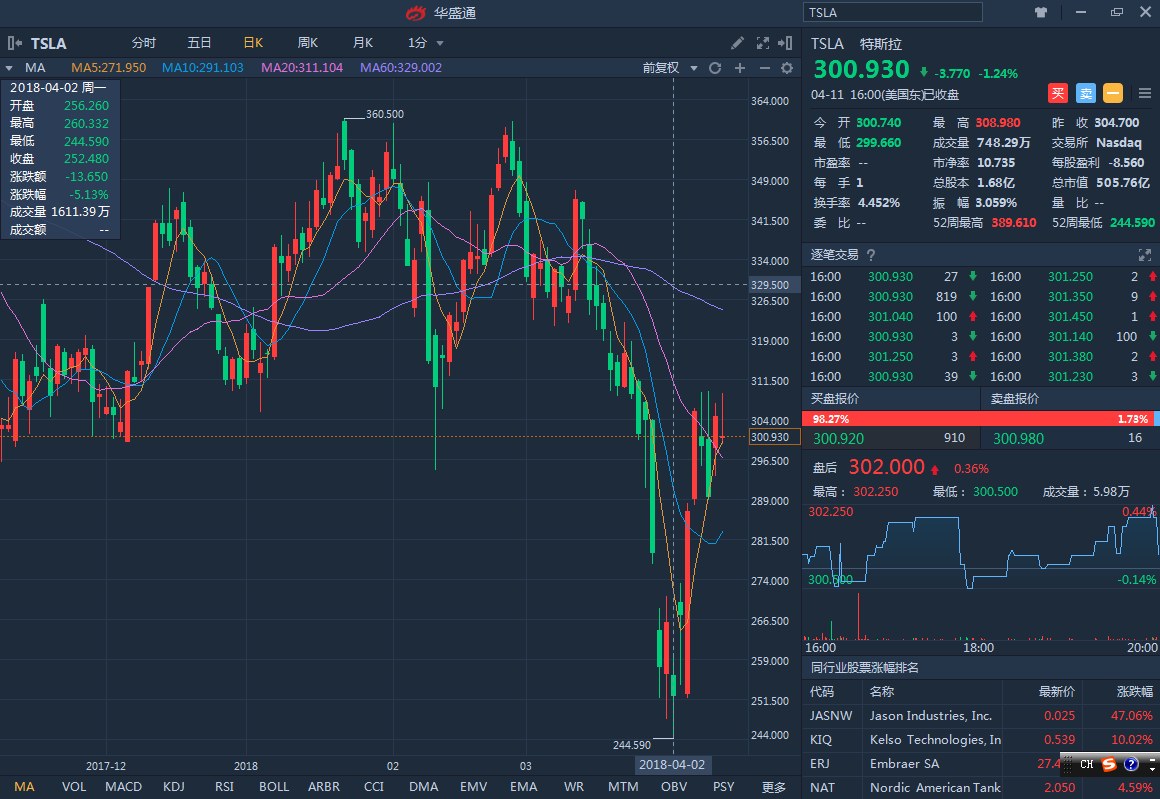Click the help icon beside 逐笔交易

pos(870,255)
